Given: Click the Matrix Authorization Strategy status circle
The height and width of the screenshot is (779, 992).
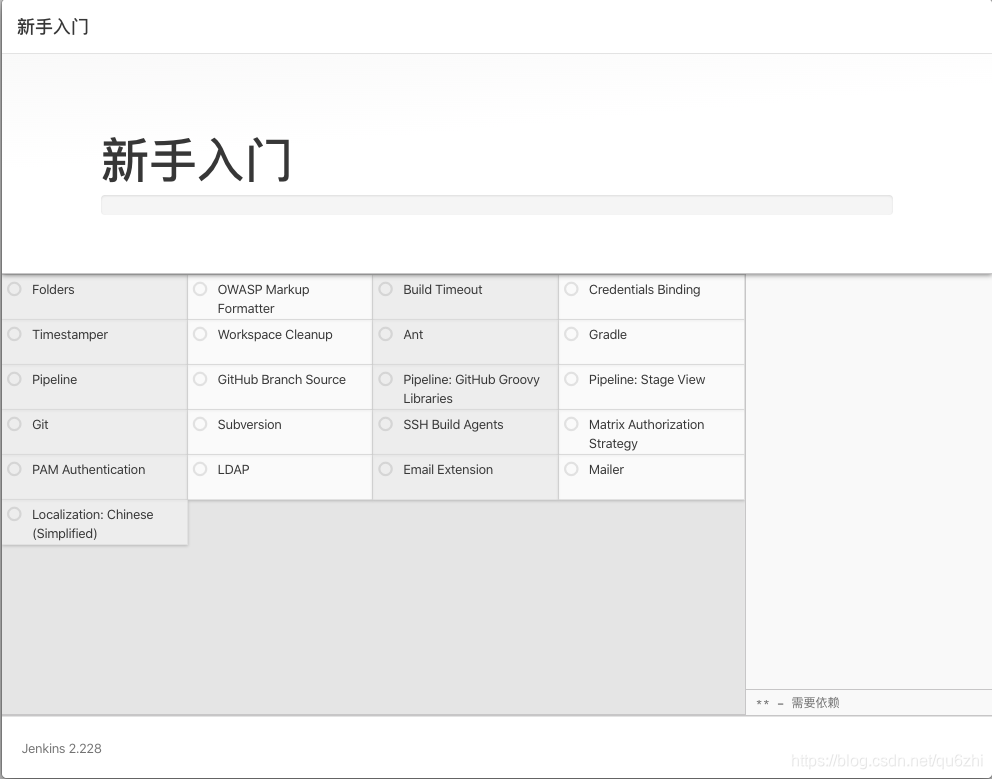Looking at the screenshot, I should (571, 424).
